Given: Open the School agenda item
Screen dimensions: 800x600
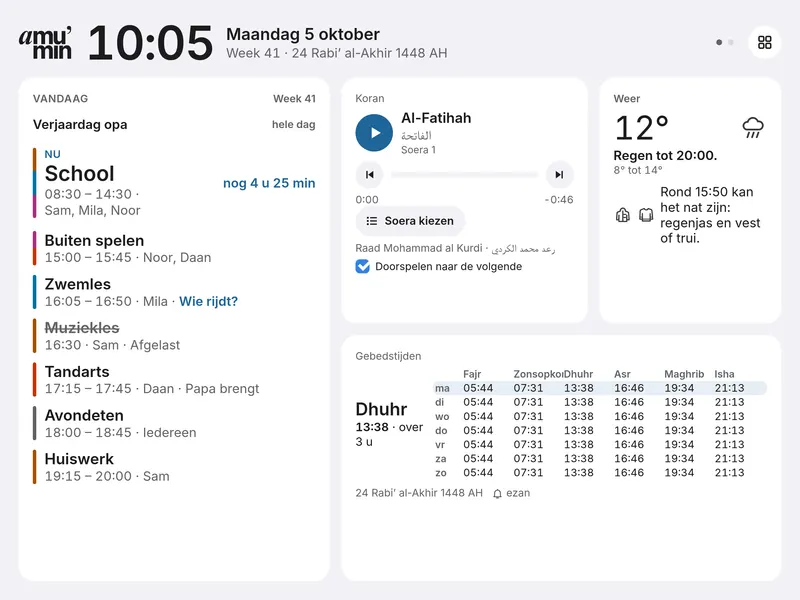Looking at the screenshot, I should [174, 183].
